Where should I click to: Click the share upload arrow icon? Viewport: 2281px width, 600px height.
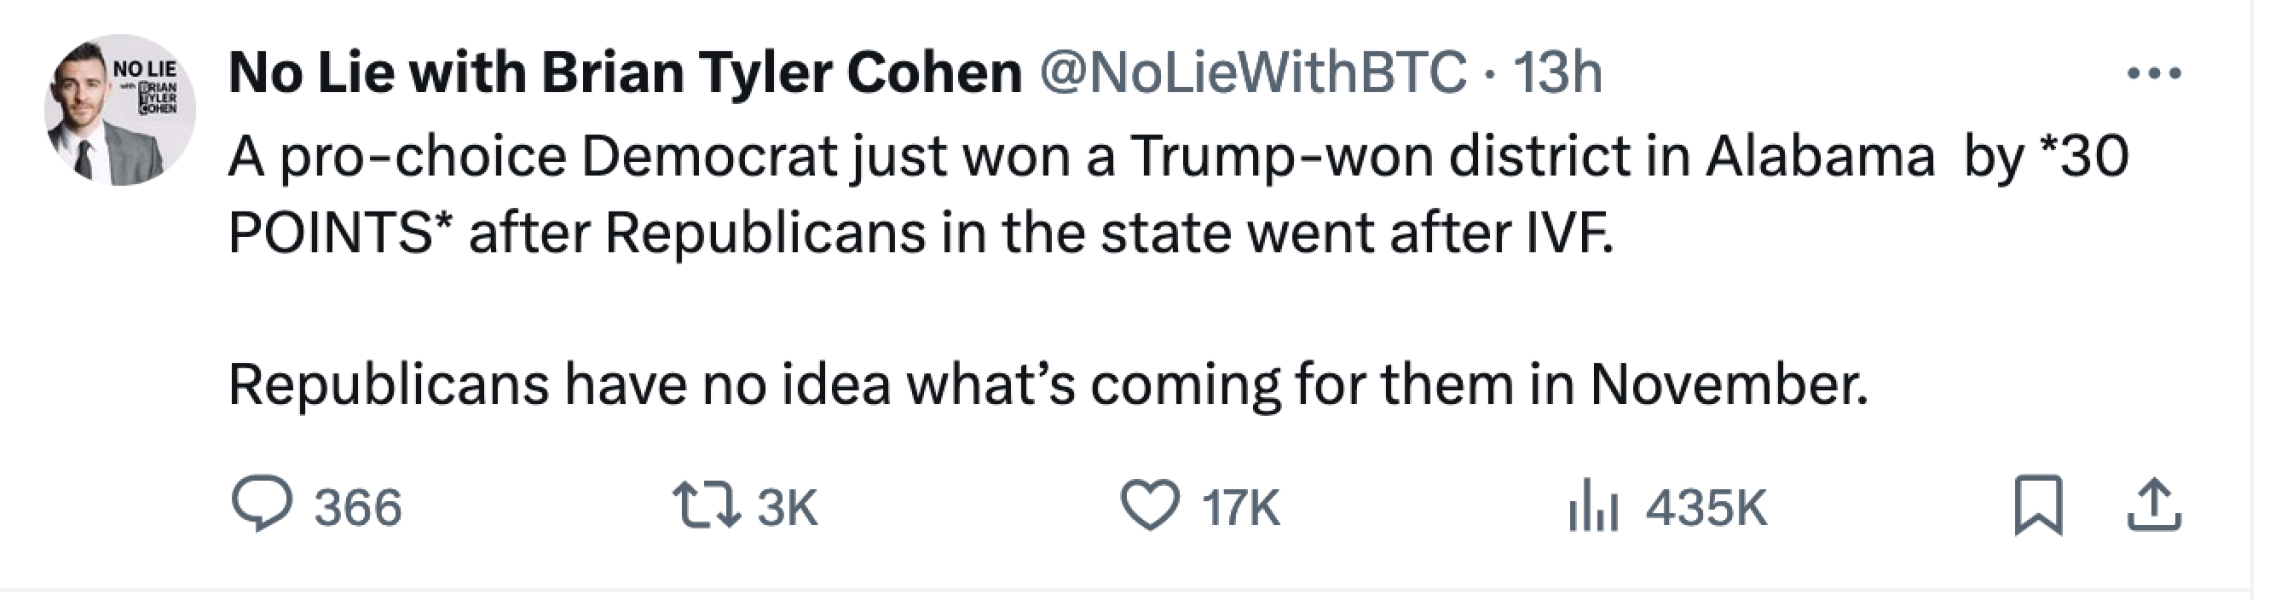pyautogui.click(x=2152, y=505)
